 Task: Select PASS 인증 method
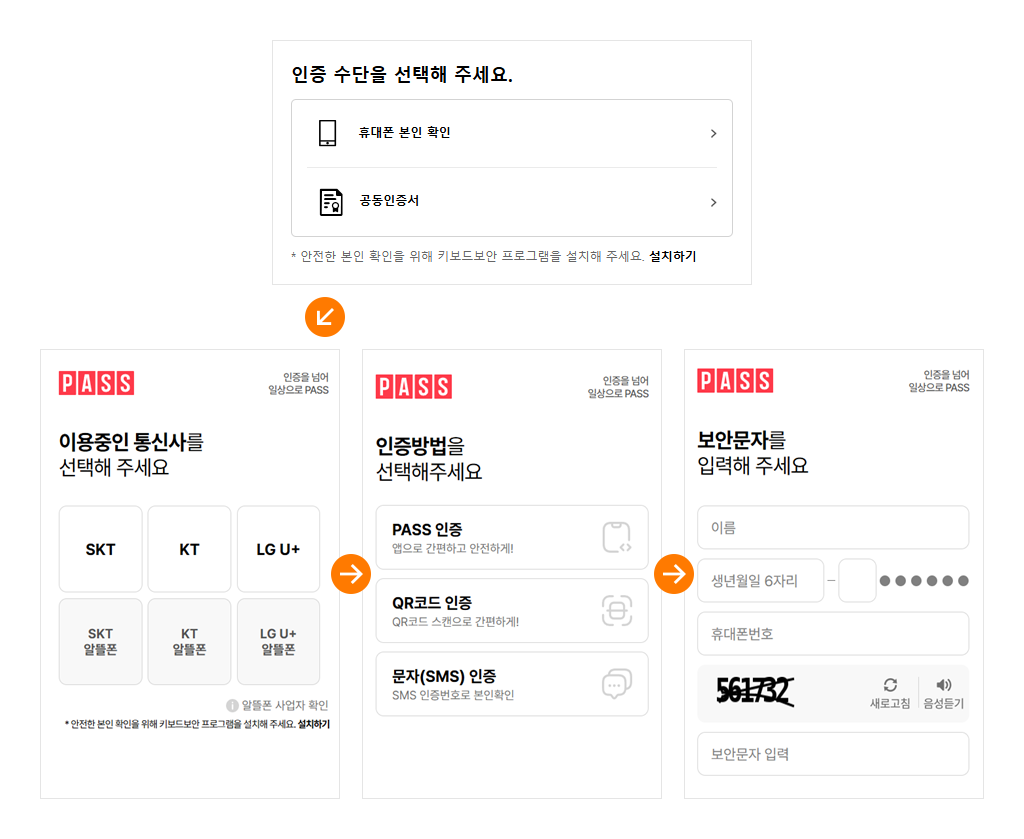tap(512, 537)
